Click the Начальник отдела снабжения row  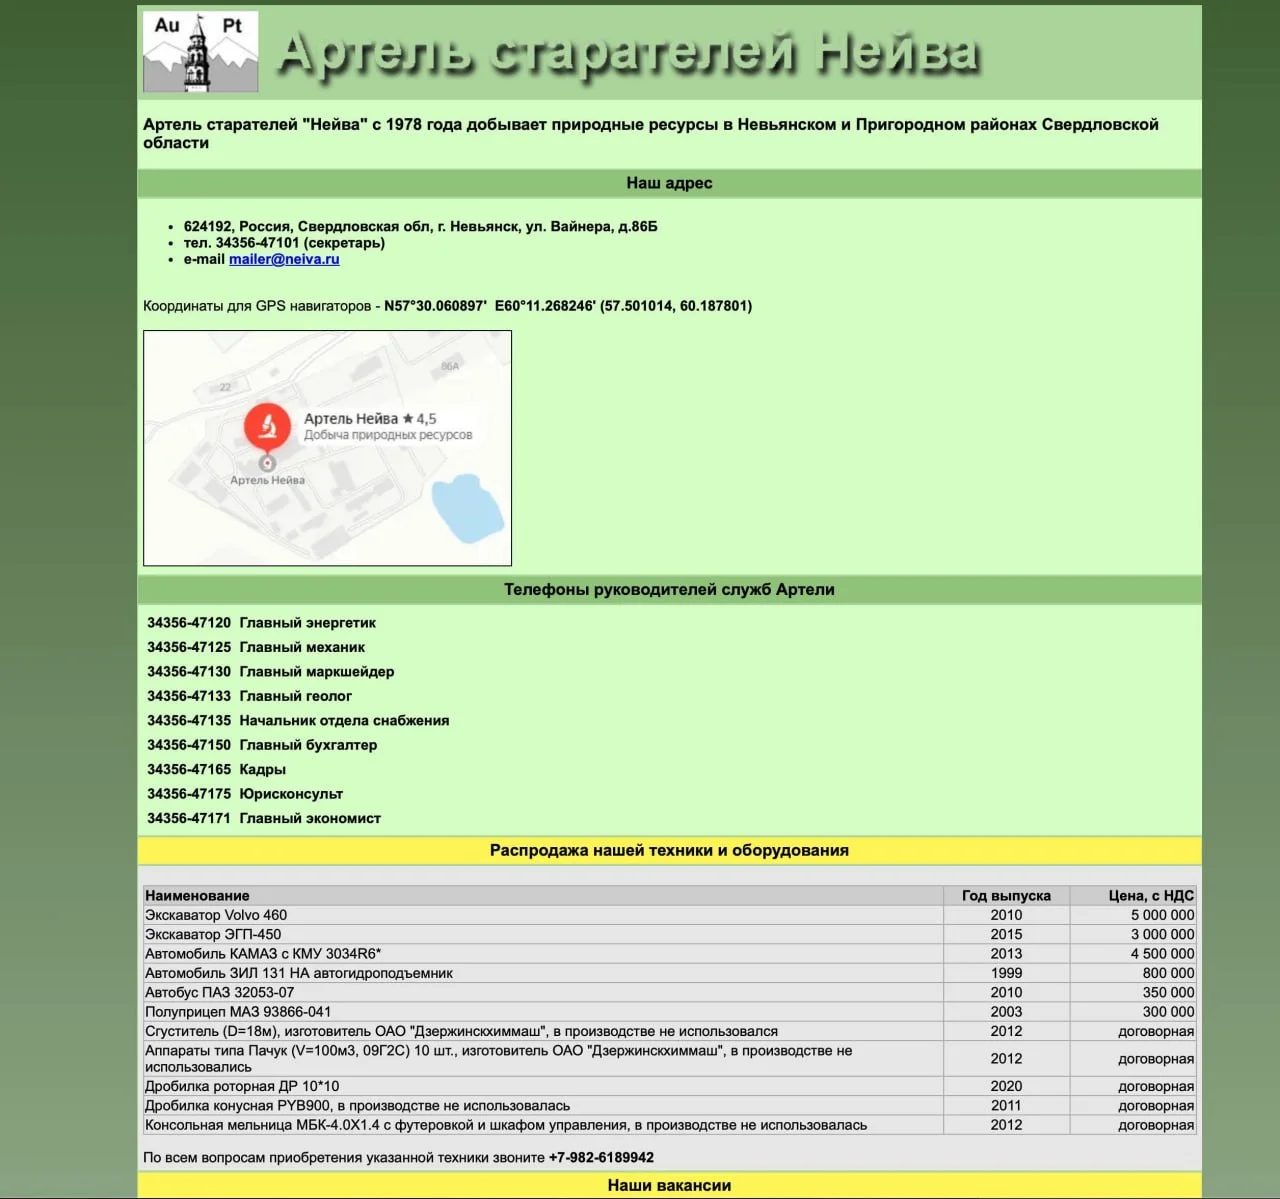pos(298,720)
